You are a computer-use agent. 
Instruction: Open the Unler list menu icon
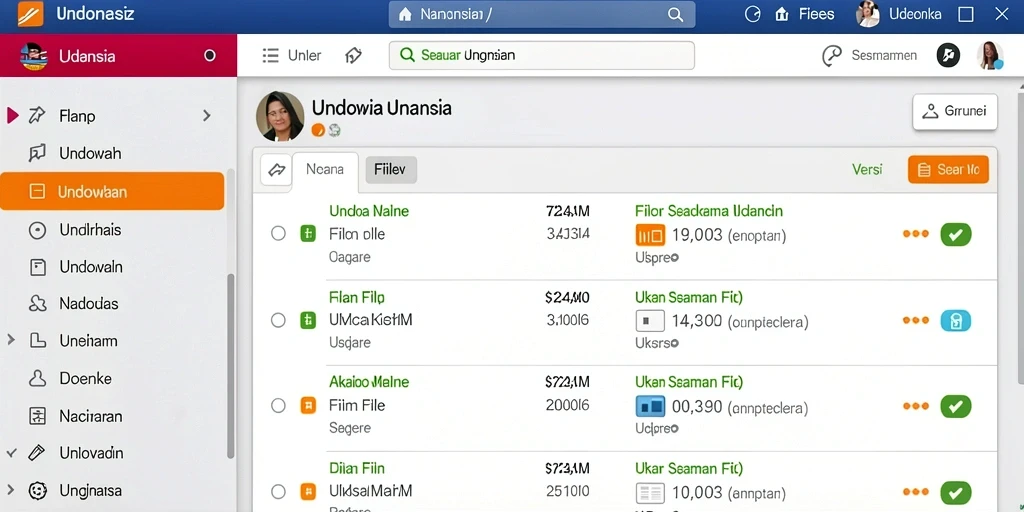point(270,56)
